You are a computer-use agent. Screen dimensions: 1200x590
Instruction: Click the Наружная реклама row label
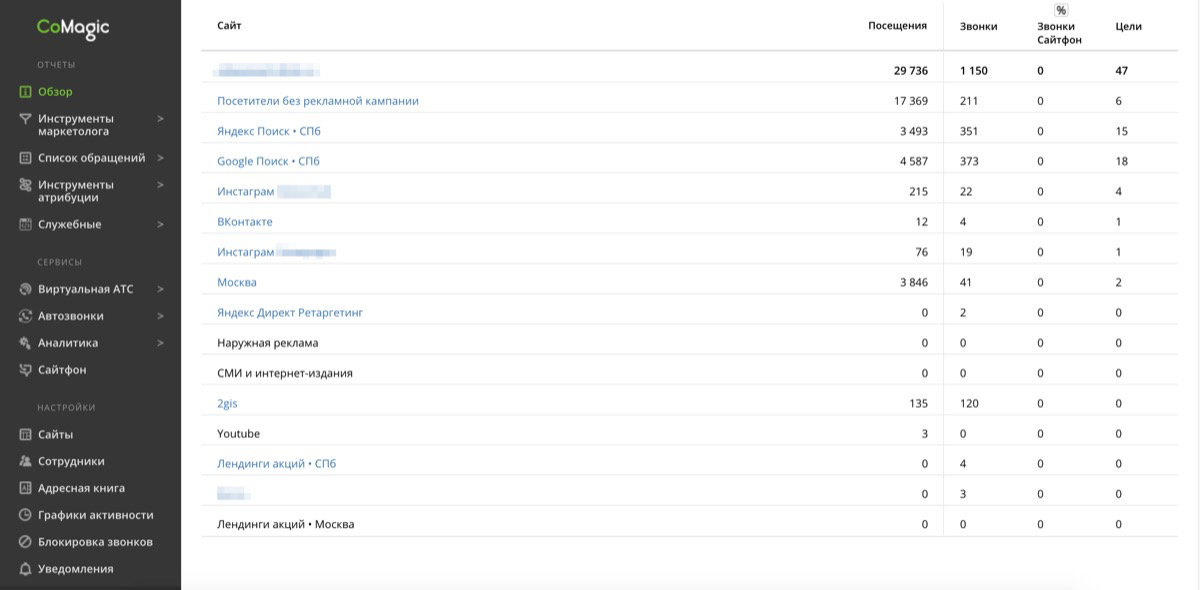[x=268, y=343]
